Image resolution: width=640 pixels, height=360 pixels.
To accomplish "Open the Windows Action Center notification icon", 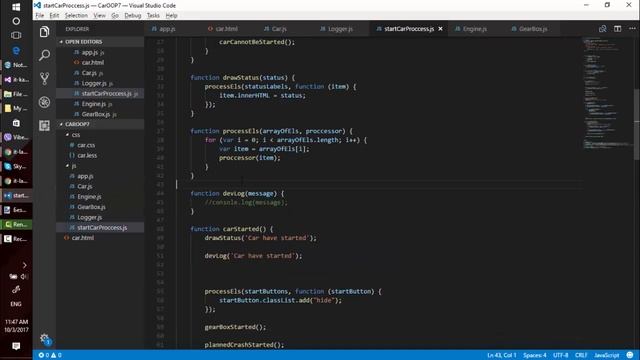I will tap(16, 346).
